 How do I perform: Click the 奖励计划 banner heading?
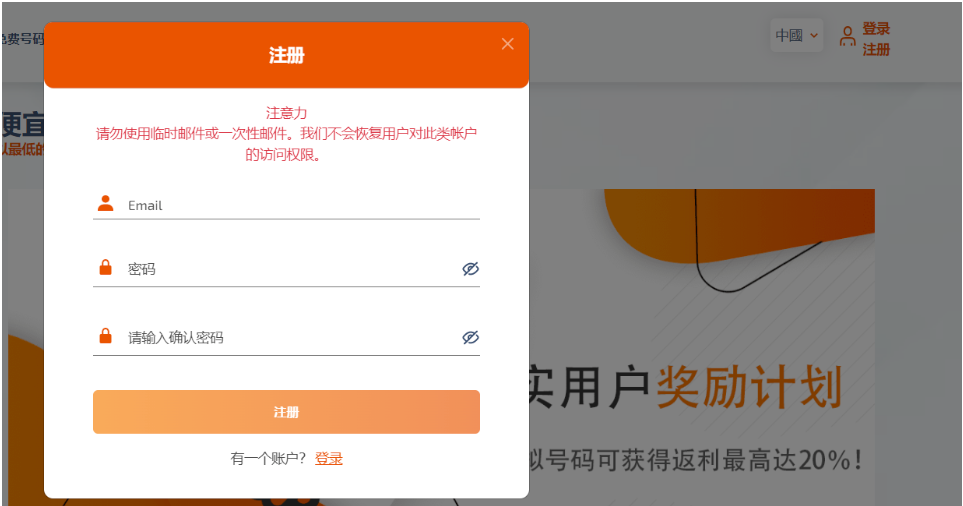point(748,388)
